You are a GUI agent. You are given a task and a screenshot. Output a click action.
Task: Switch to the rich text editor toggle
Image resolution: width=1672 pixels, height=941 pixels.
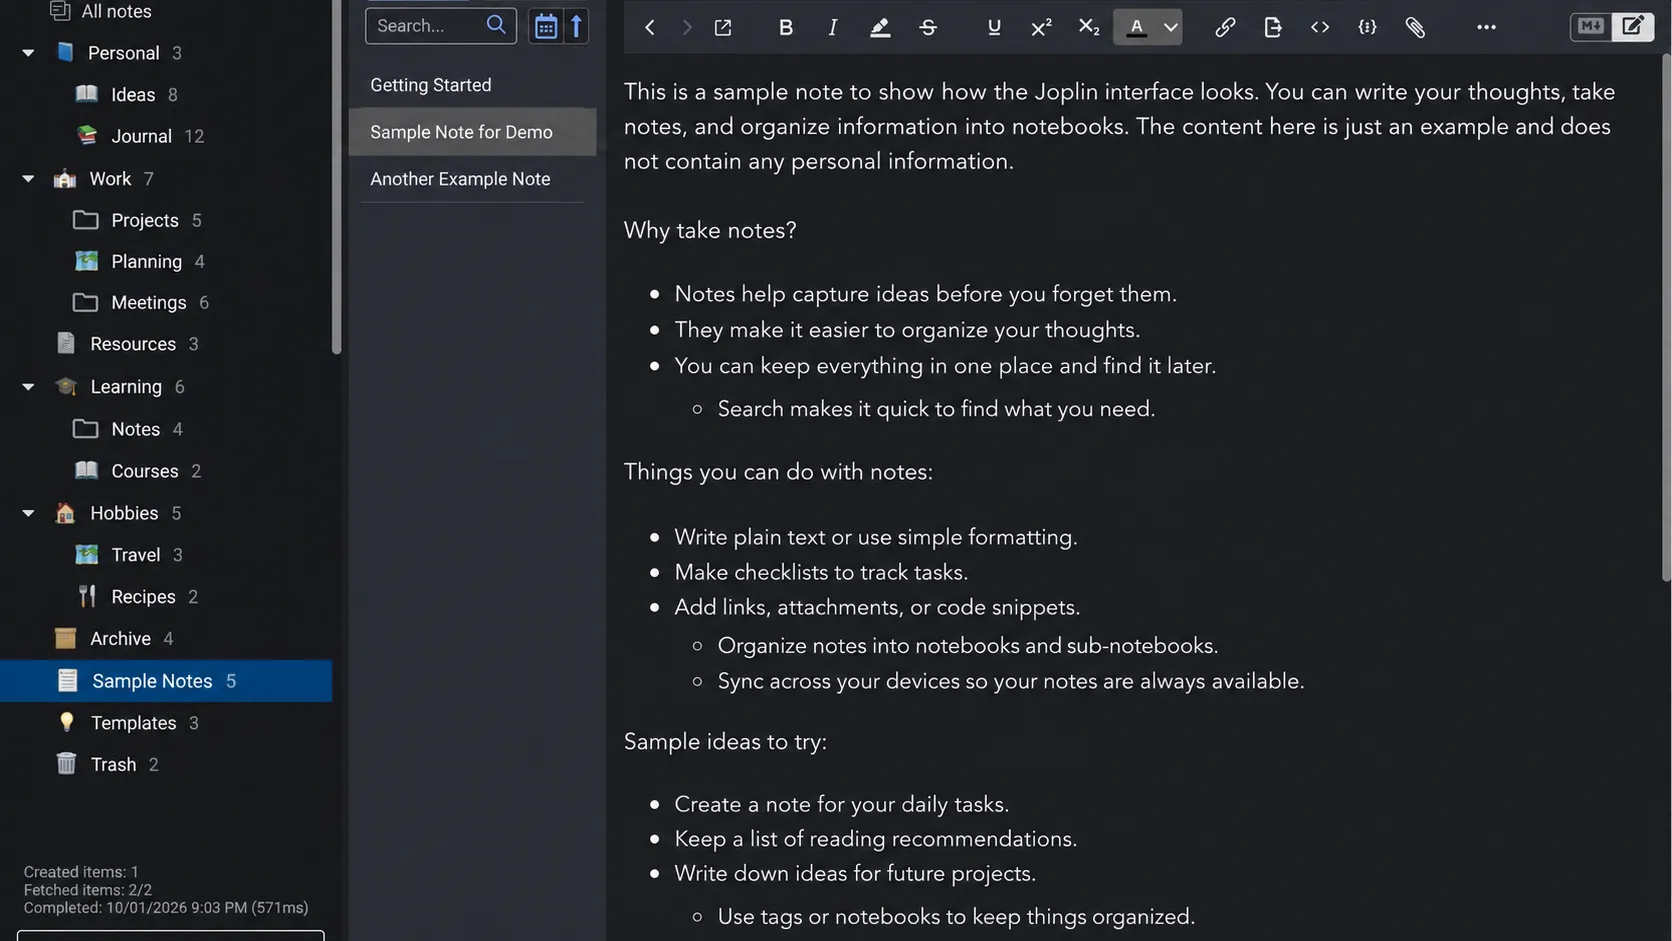click(1632, 26)
